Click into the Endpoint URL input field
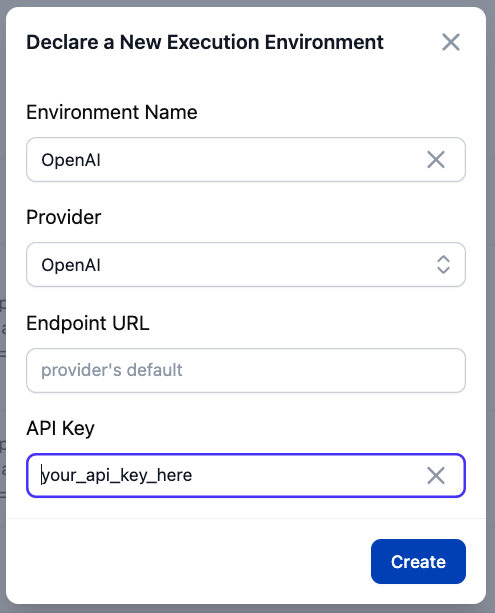The image size is (495, 613). pyautogui.click(x=246, y=370)
